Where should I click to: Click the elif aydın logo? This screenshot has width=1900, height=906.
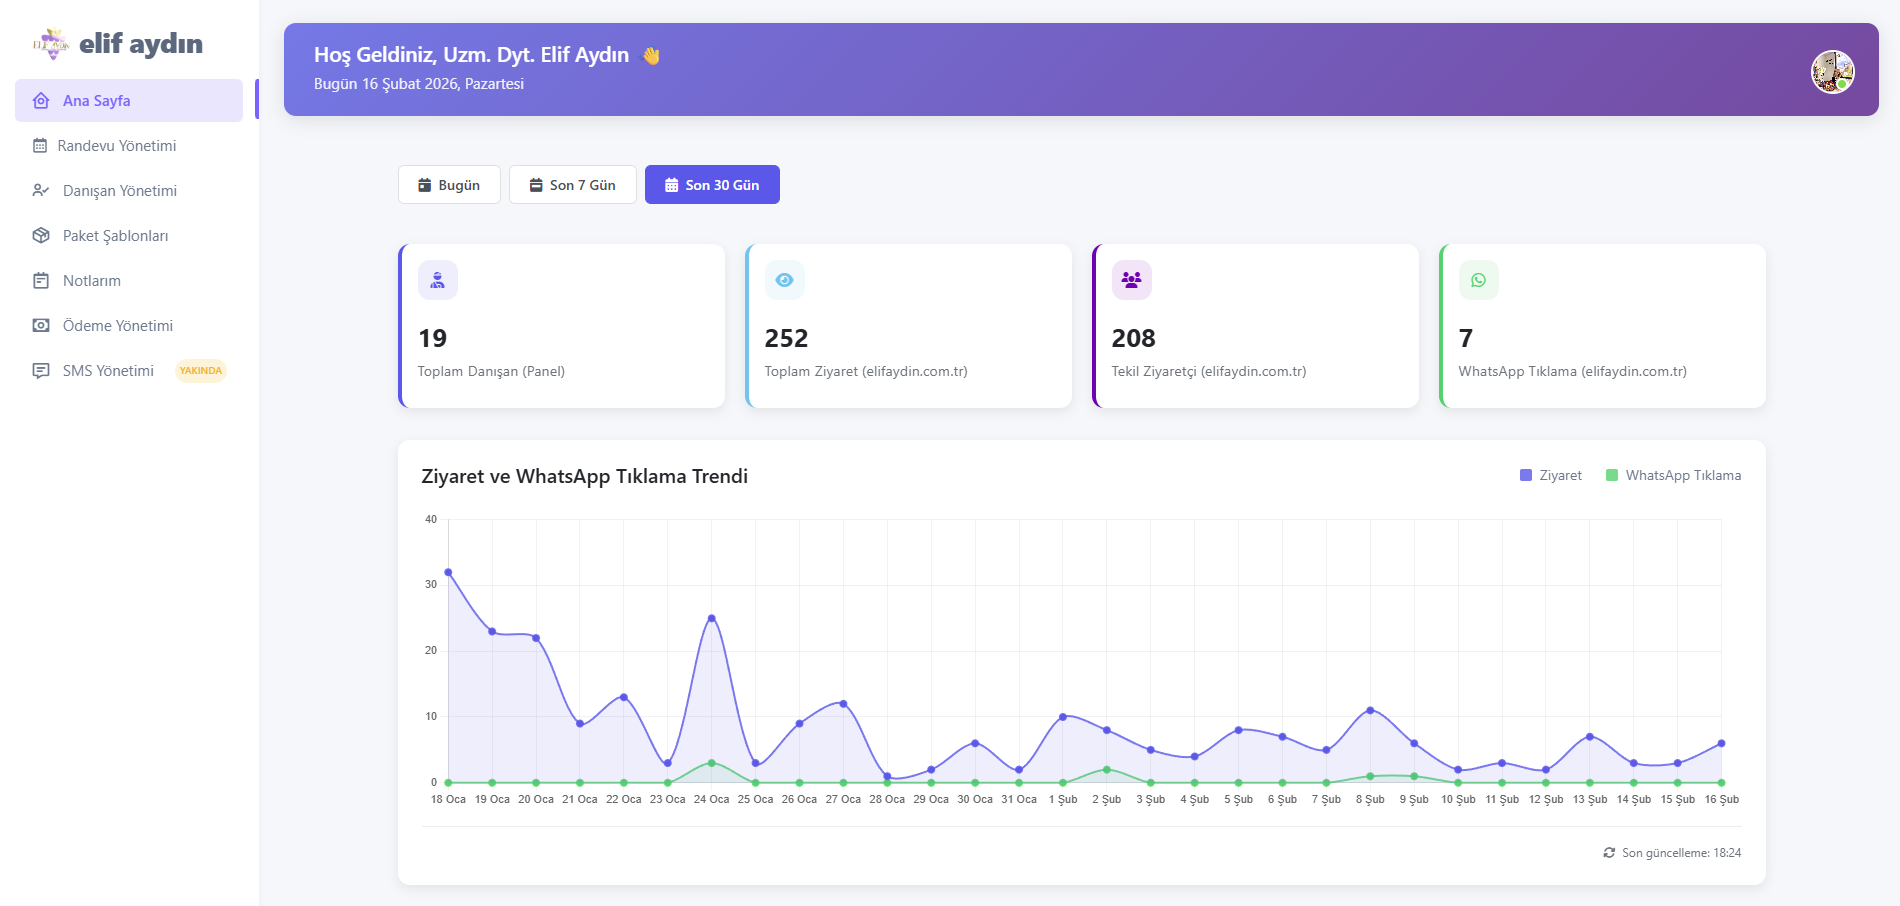117,44
